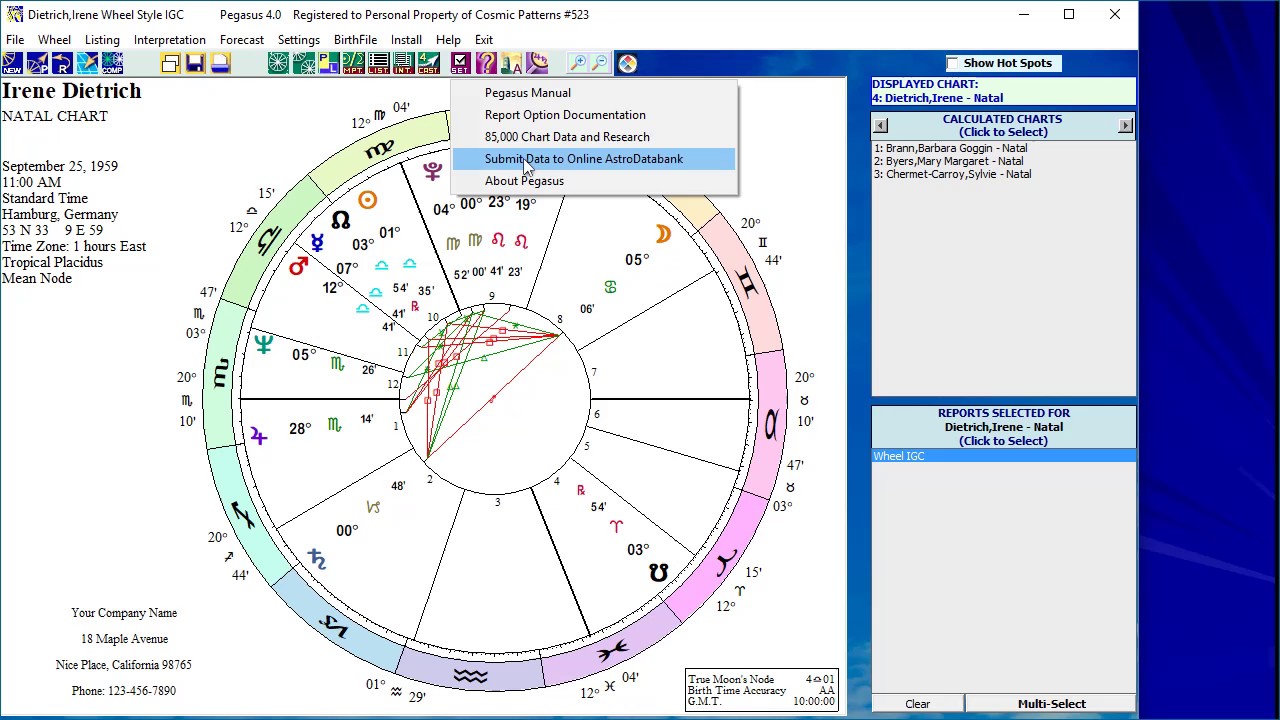Select chart 2: Byers,Mary Margaret - Natal
The image size is (1280, 720).
click(949, 161)
